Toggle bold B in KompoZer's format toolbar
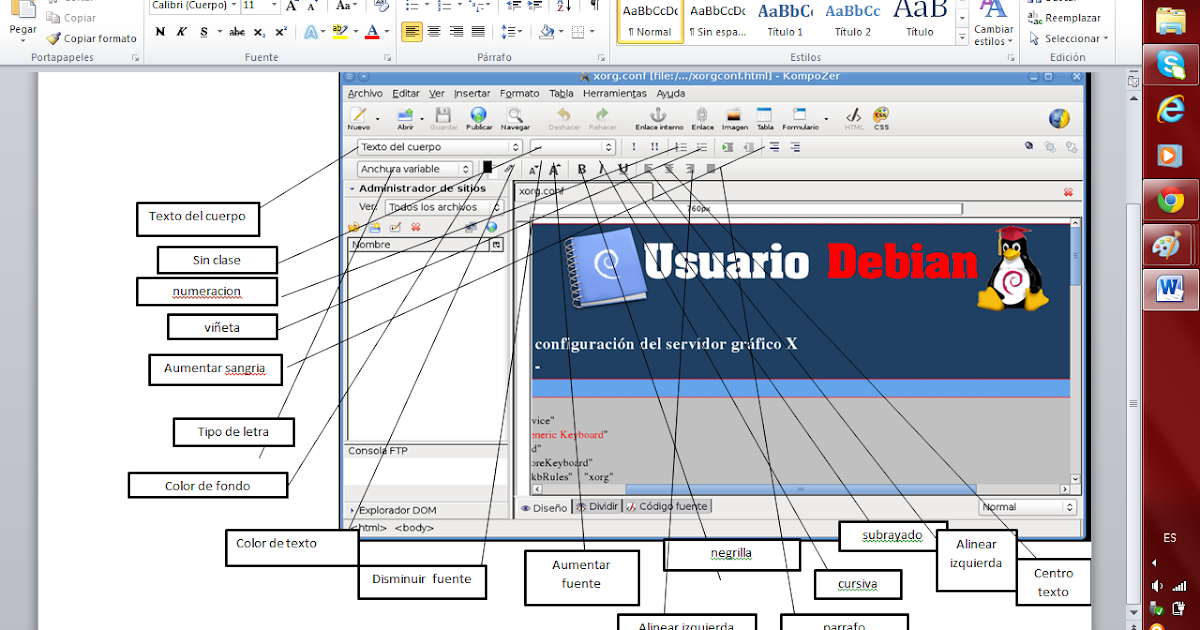Viewport: 1200px width, 630px height. pos(582,169)
